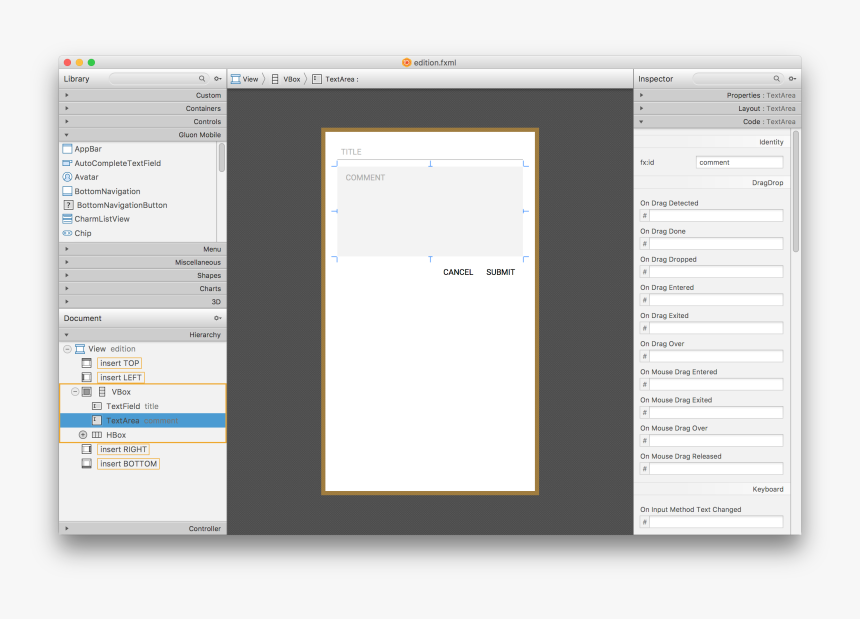Edit the fx:id field containing comment
Viewport: 860px width, 619px height.
point(739,162)
